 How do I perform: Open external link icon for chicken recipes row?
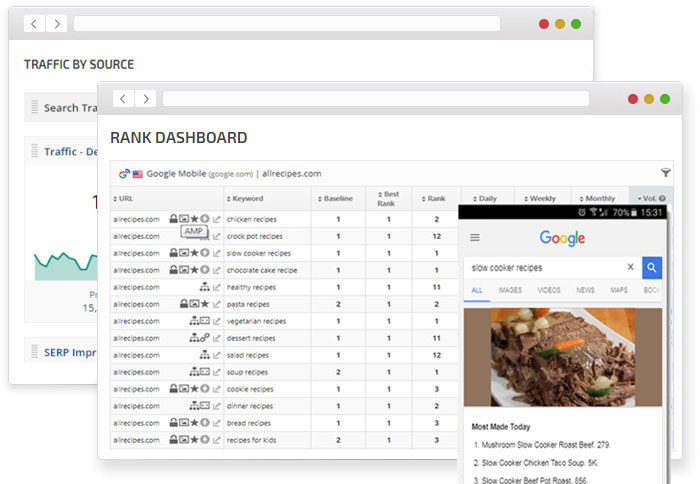[x=217, y=219]
